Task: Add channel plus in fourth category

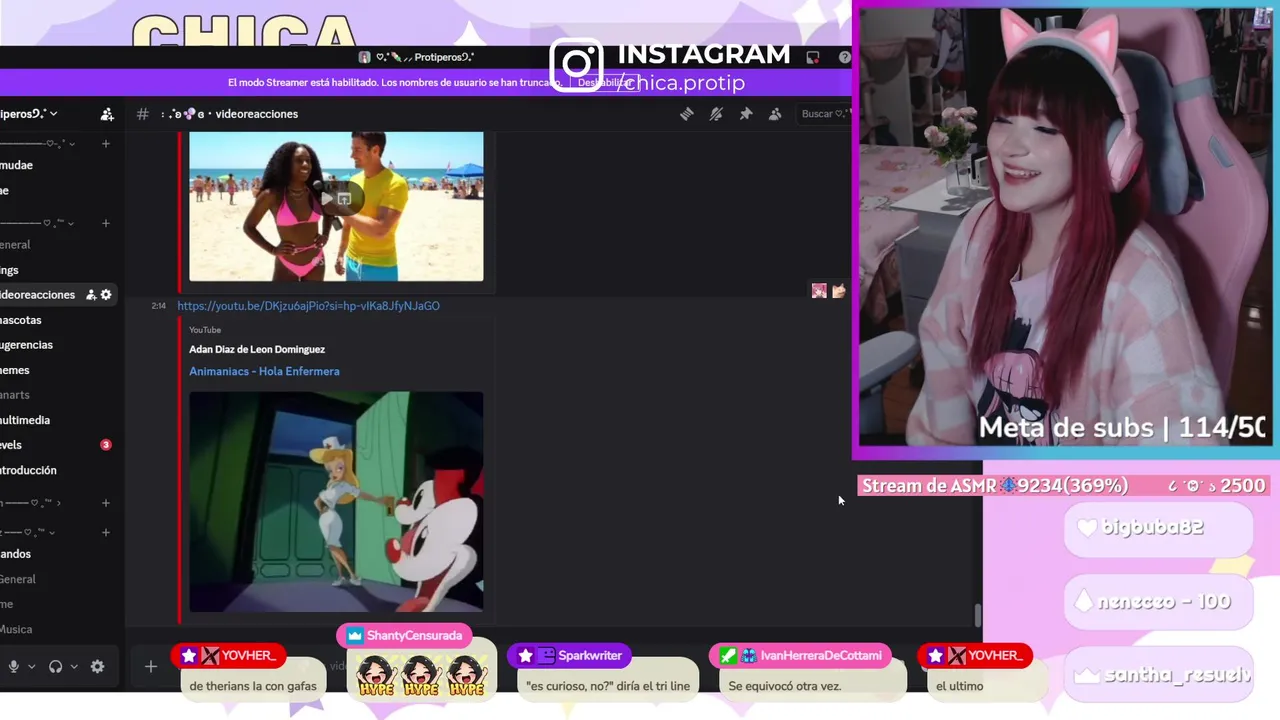Action: click(x=106, y=532)
